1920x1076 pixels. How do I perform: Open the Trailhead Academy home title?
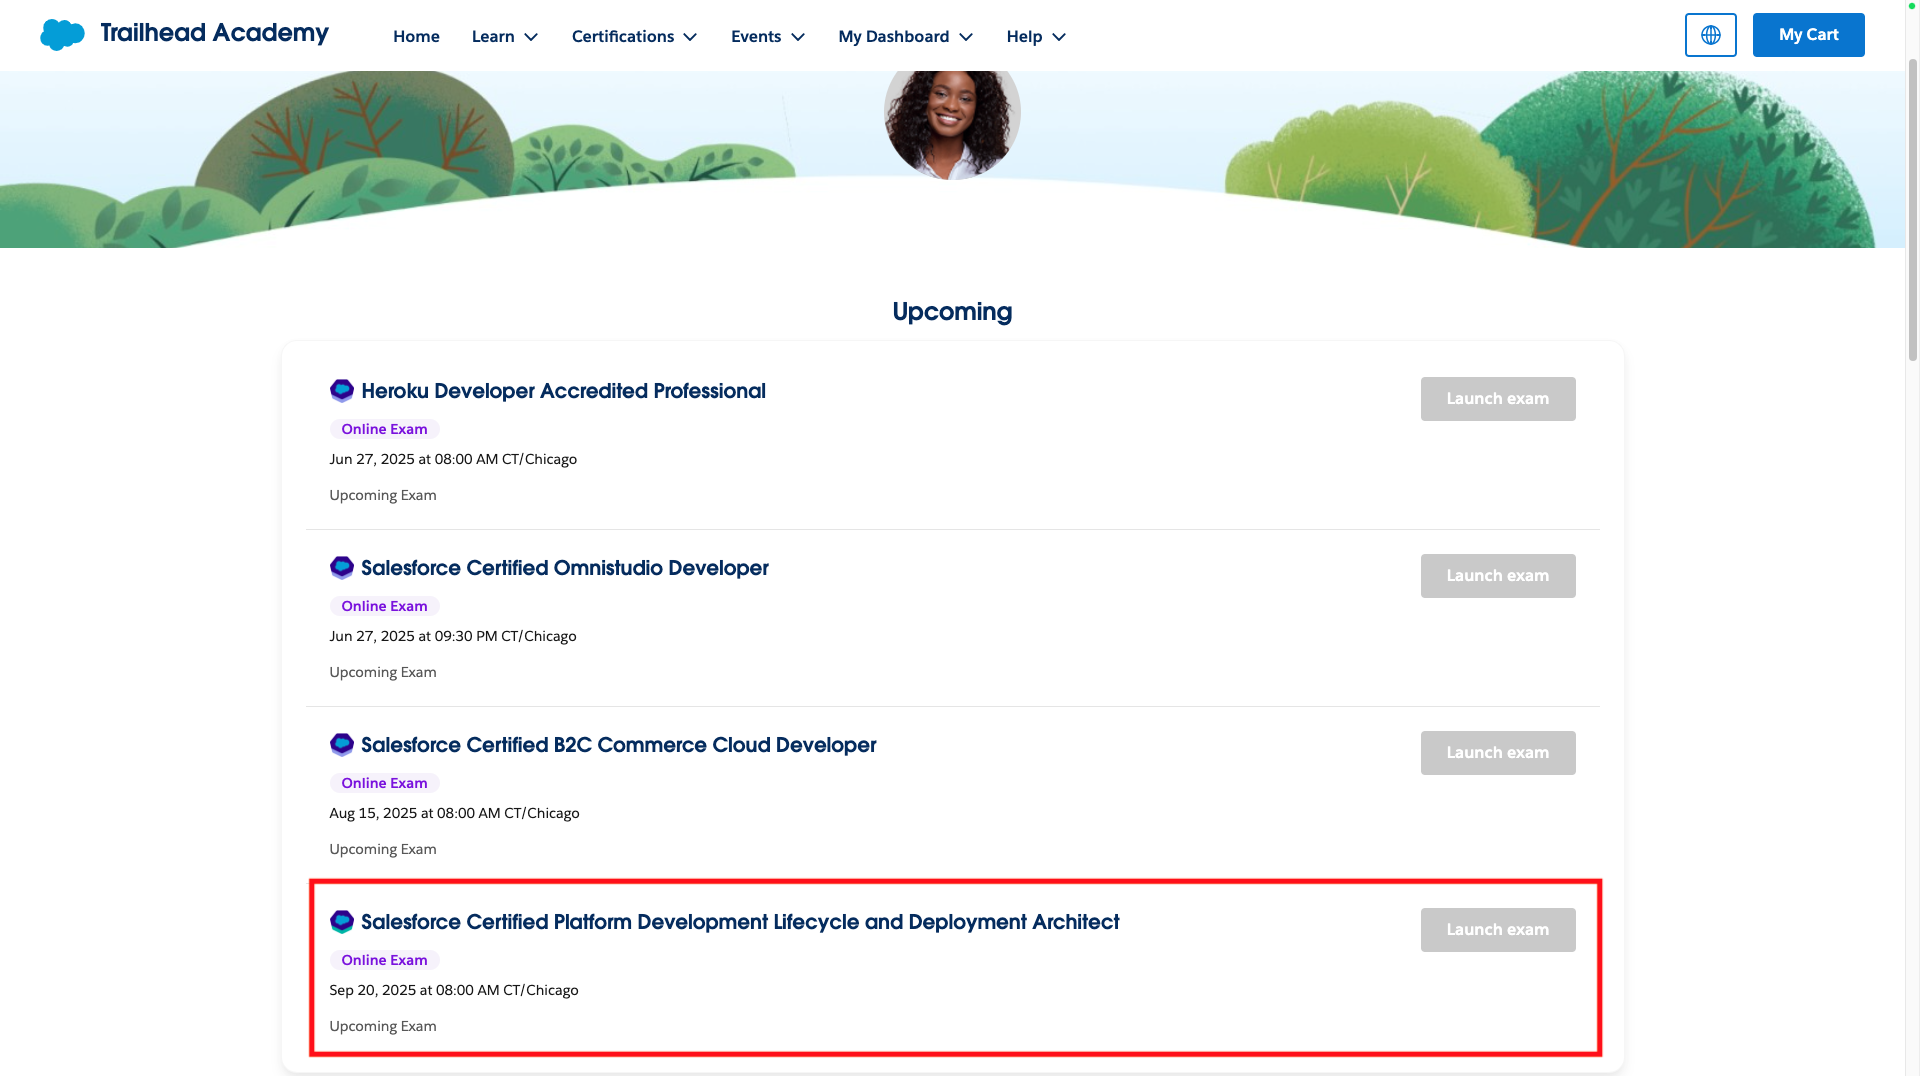coord(214,33)
